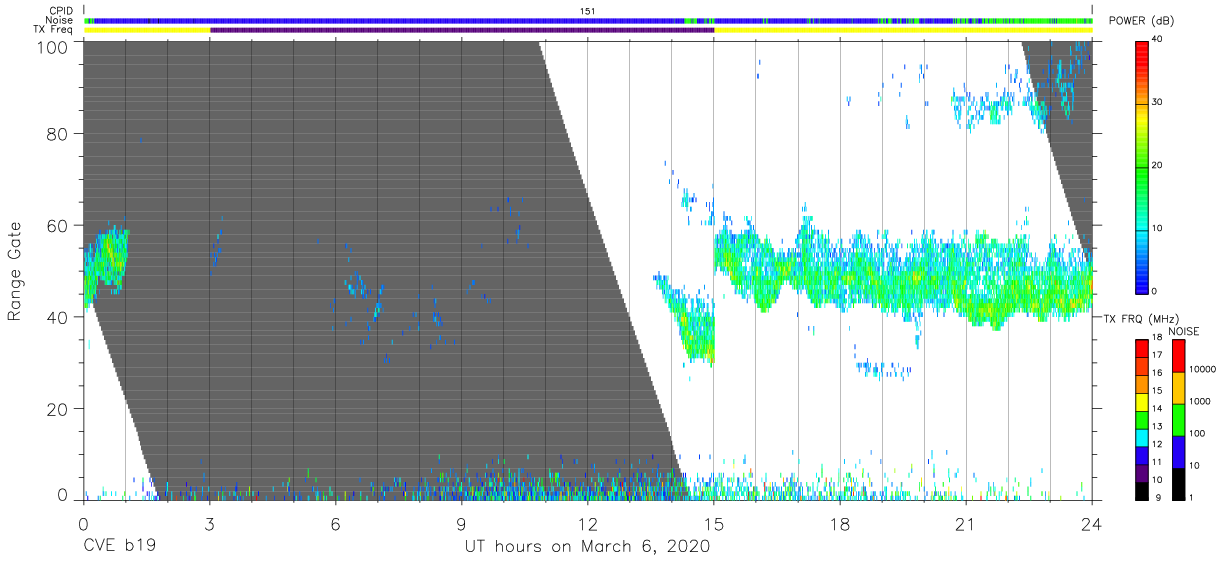Click the range gate axis tick label '40'
Viewport: 1228px width, 567px height.
point(58,317)
